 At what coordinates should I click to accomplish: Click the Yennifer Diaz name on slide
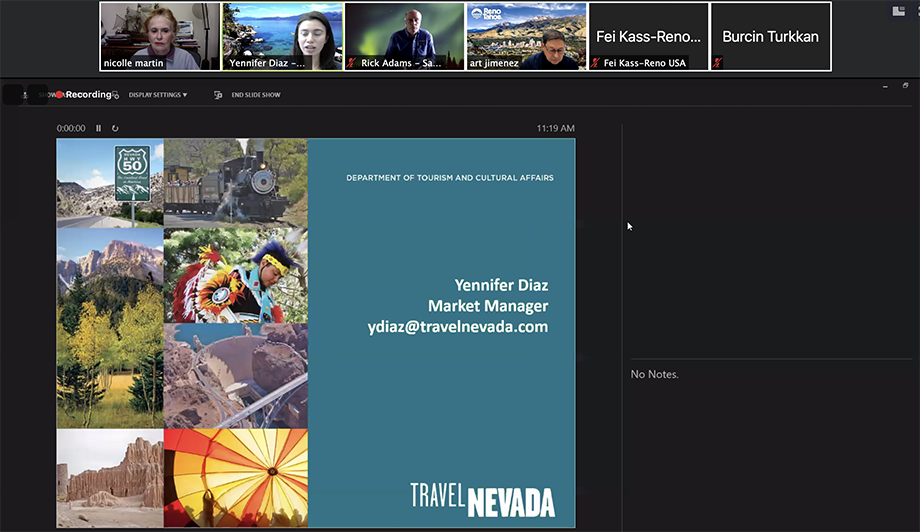pos(501,285)
